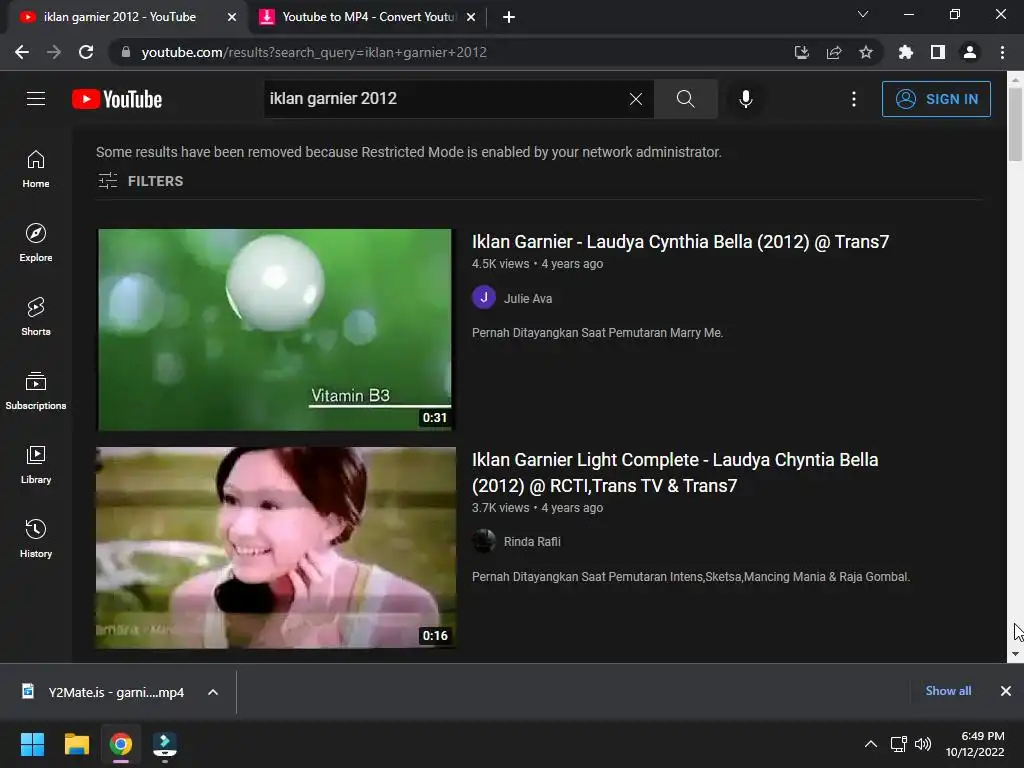Open the volume control in tray
The width and height of the screenshot is (1024, 768).
pyautogui.click(x=923, y=744)
